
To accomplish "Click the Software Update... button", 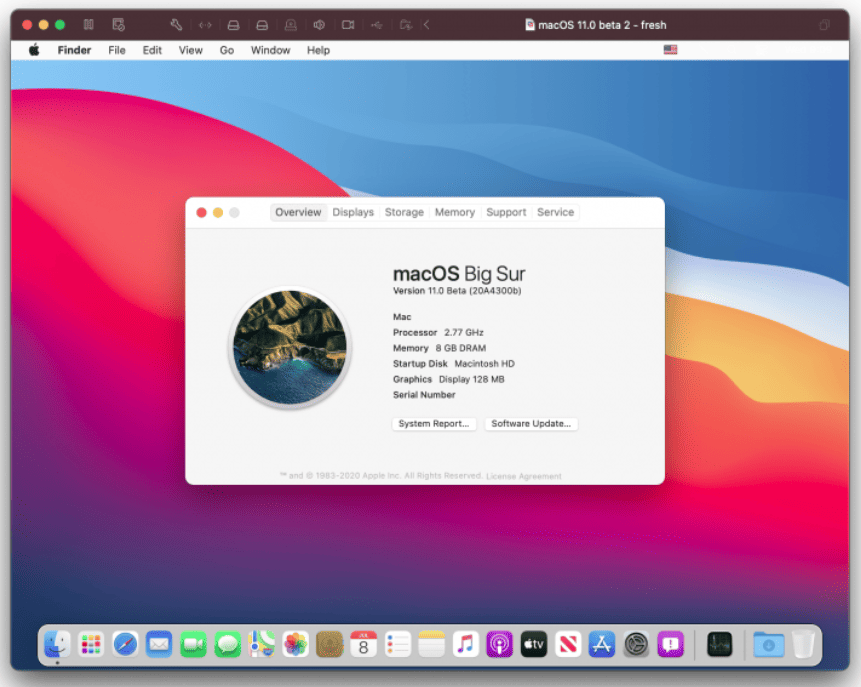I will click(531, 423).
